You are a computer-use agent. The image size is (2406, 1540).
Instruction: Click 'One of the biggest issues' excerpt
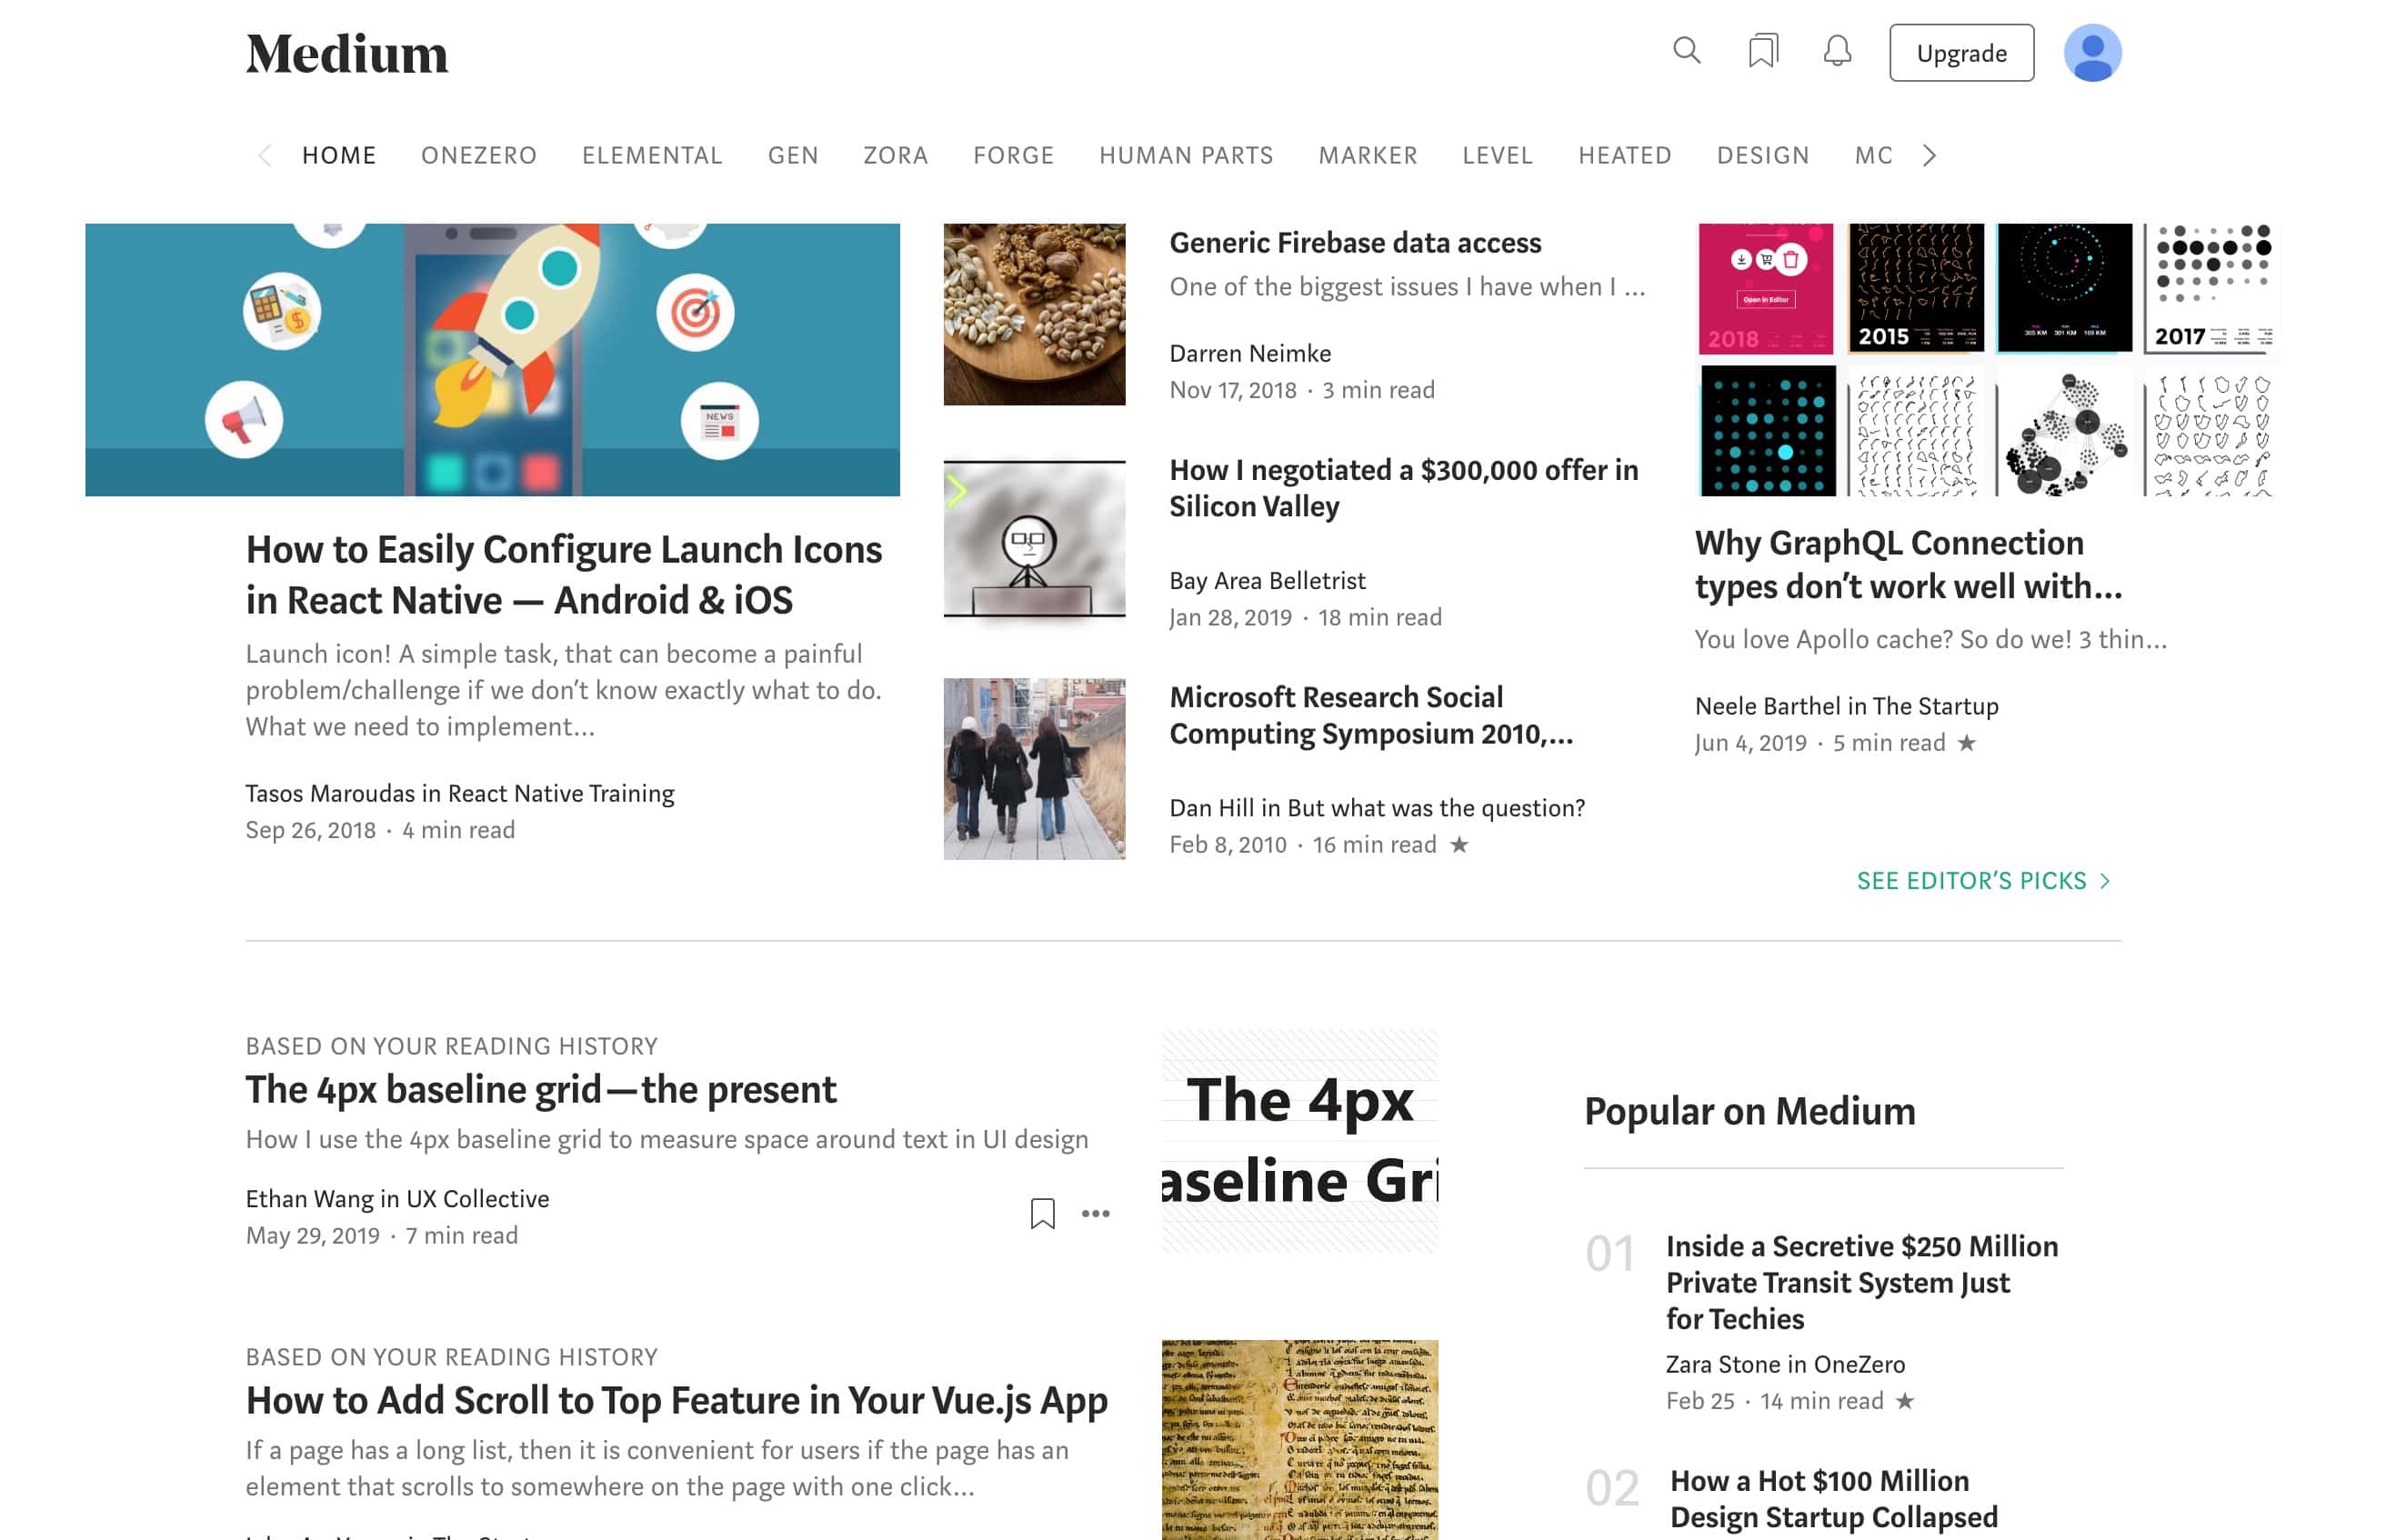tap(1407, 287)
